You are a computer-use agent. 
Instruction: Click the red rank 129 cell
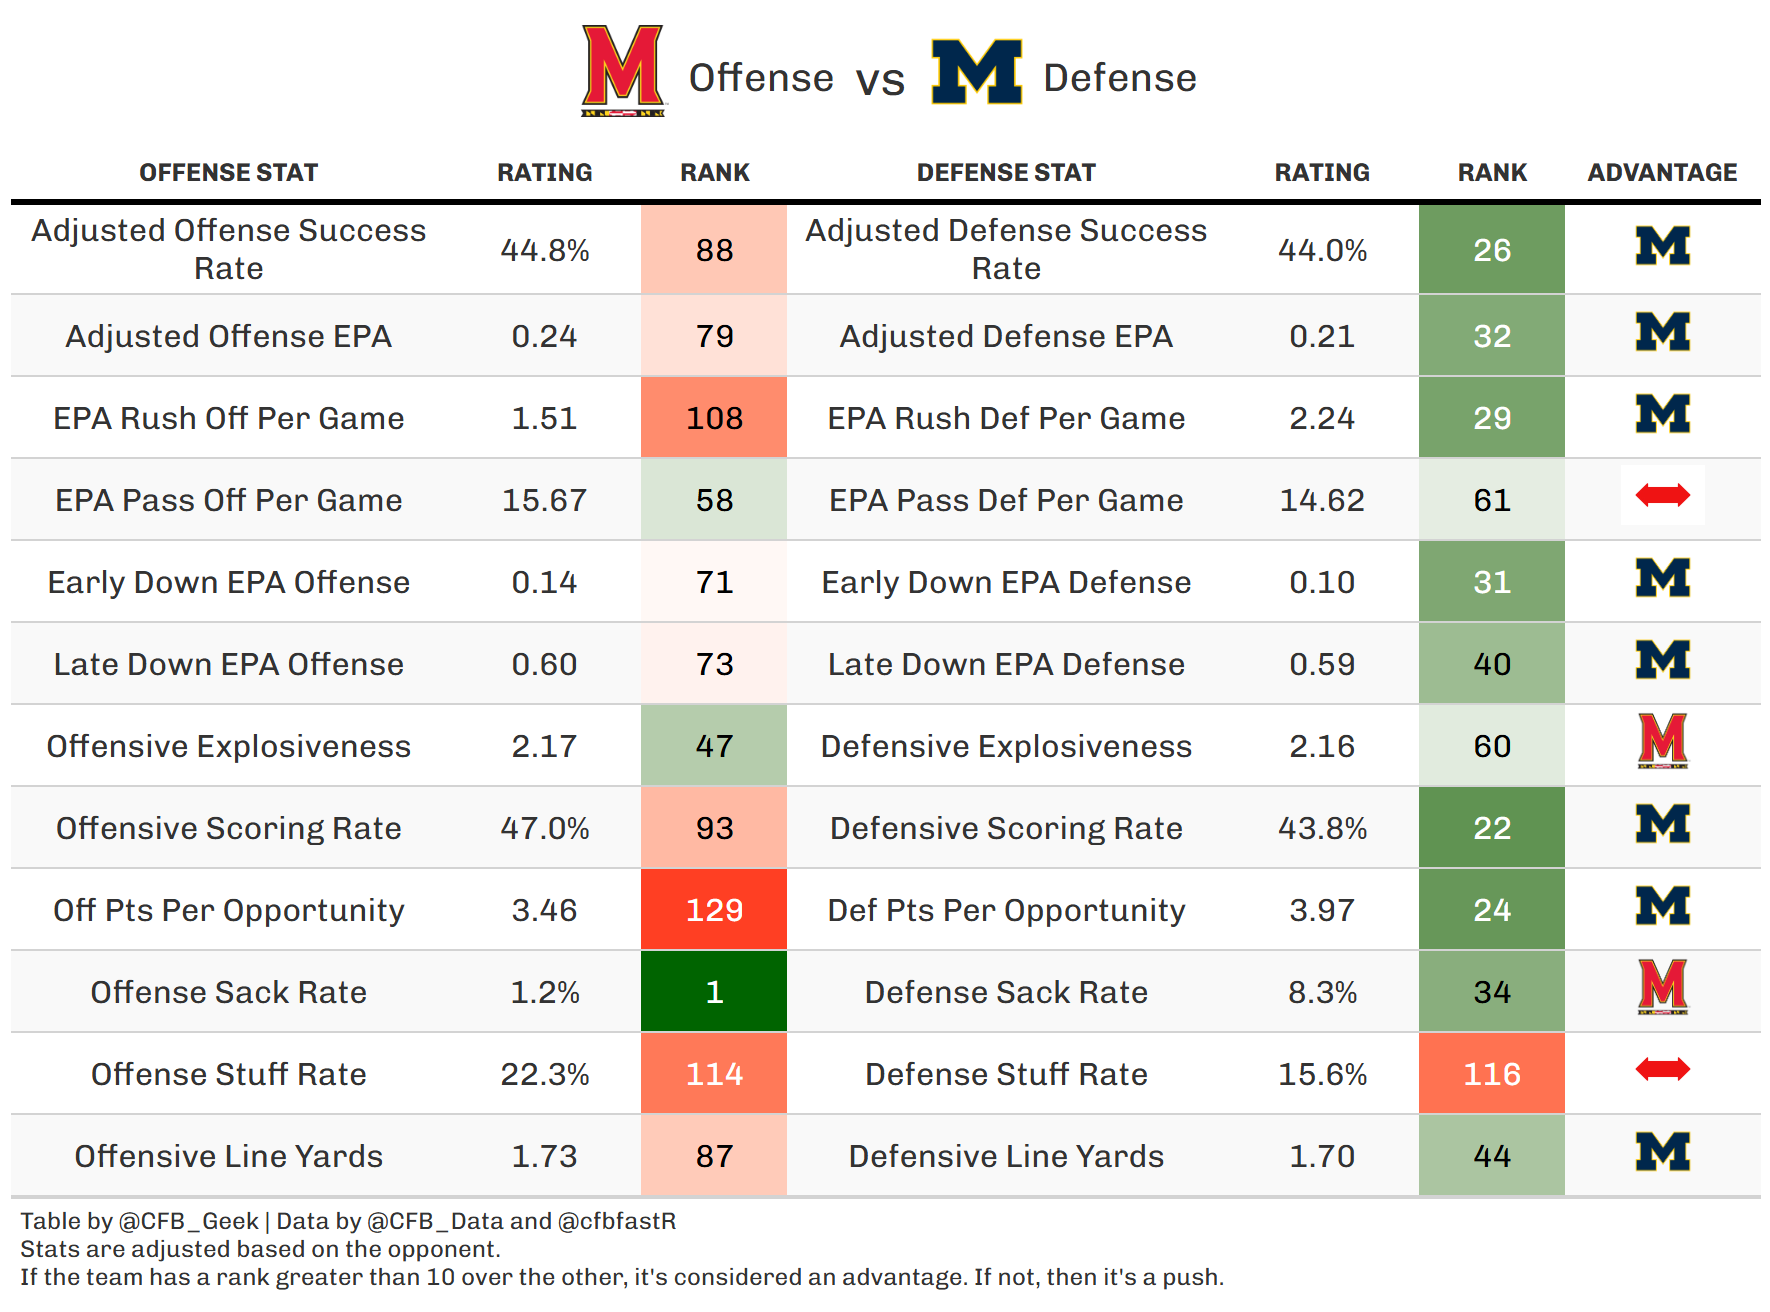(x=714, y=910)
